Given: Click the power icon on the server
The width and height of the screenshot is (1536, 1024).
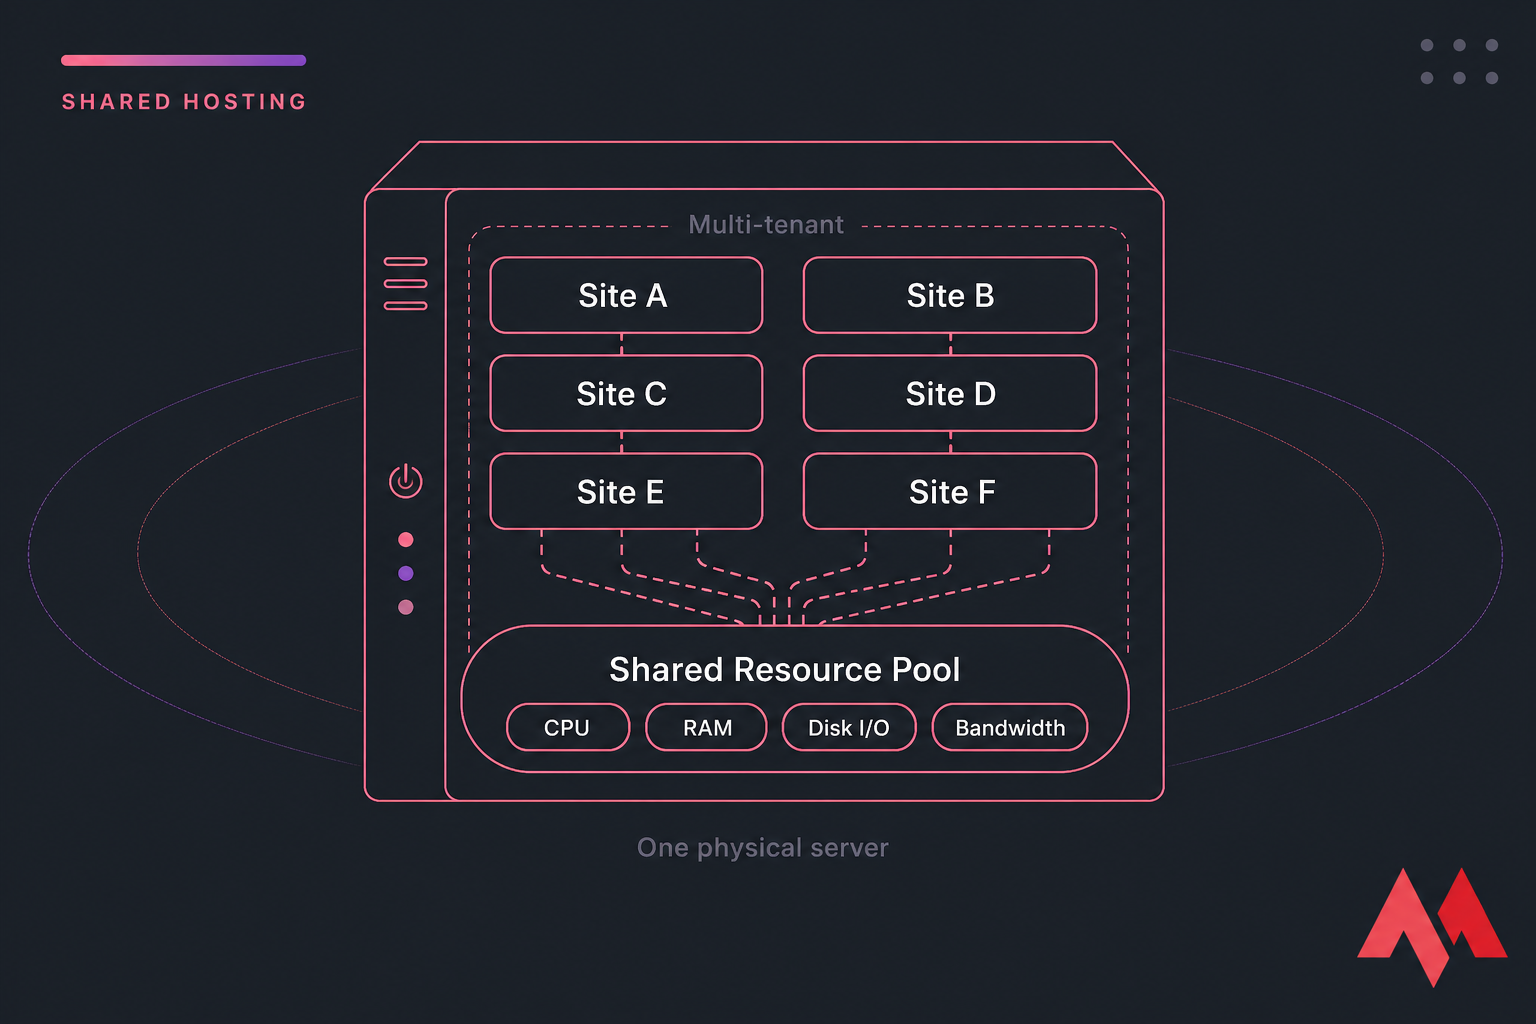Looking at the screenshot, I should [405, 481].
